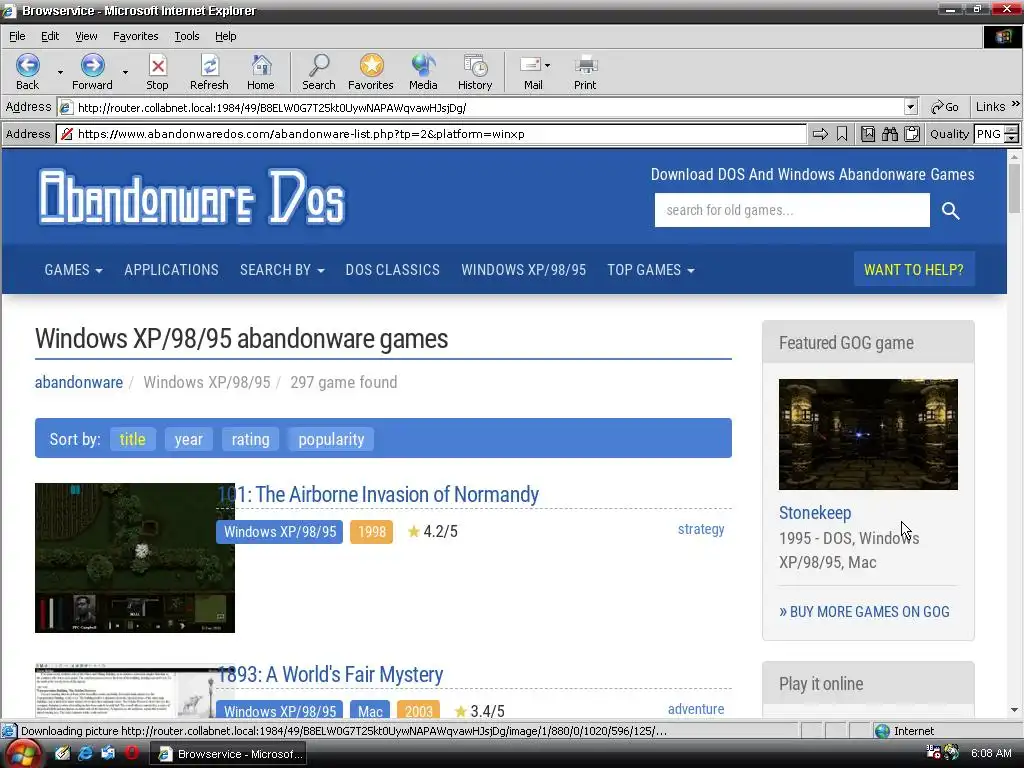Open the Help menu
This screenshot has width=1024, height=768.
tap(225, 36)
